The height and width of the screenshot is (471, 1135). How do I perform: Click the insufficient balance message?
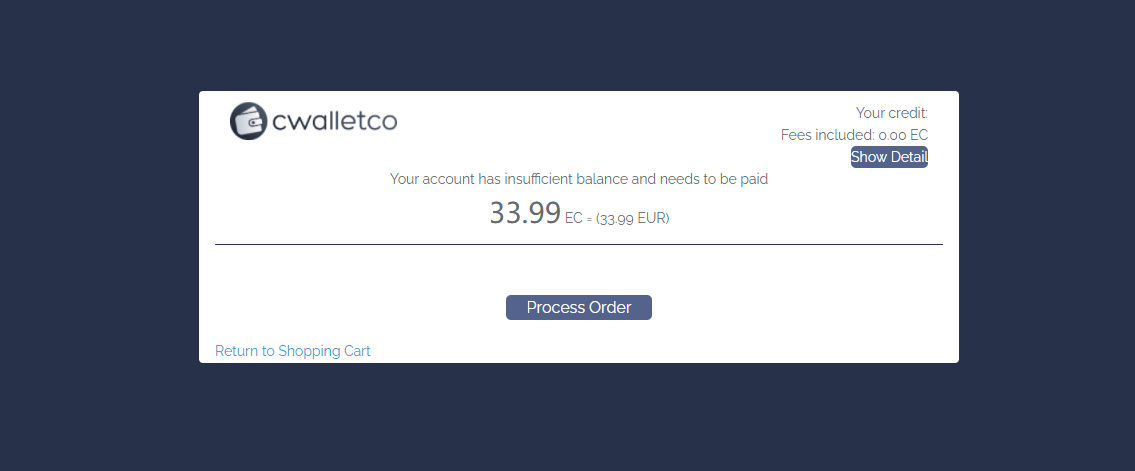click(x=578, y=179)
